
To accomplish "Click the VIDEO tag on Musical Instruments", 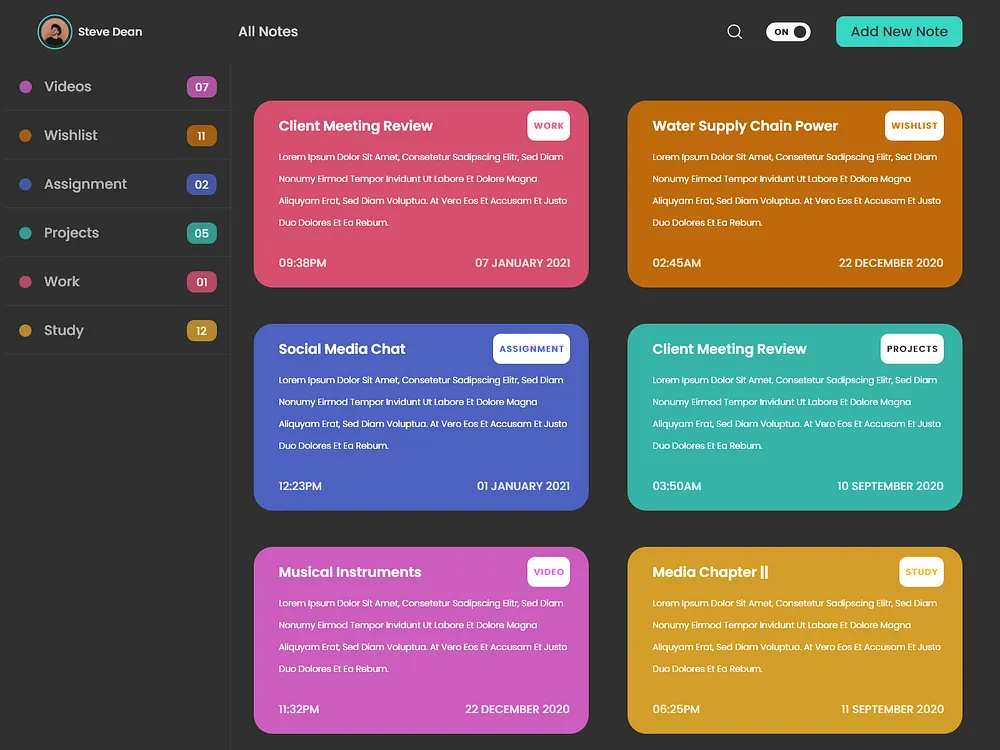I will (x=548, y=572).
